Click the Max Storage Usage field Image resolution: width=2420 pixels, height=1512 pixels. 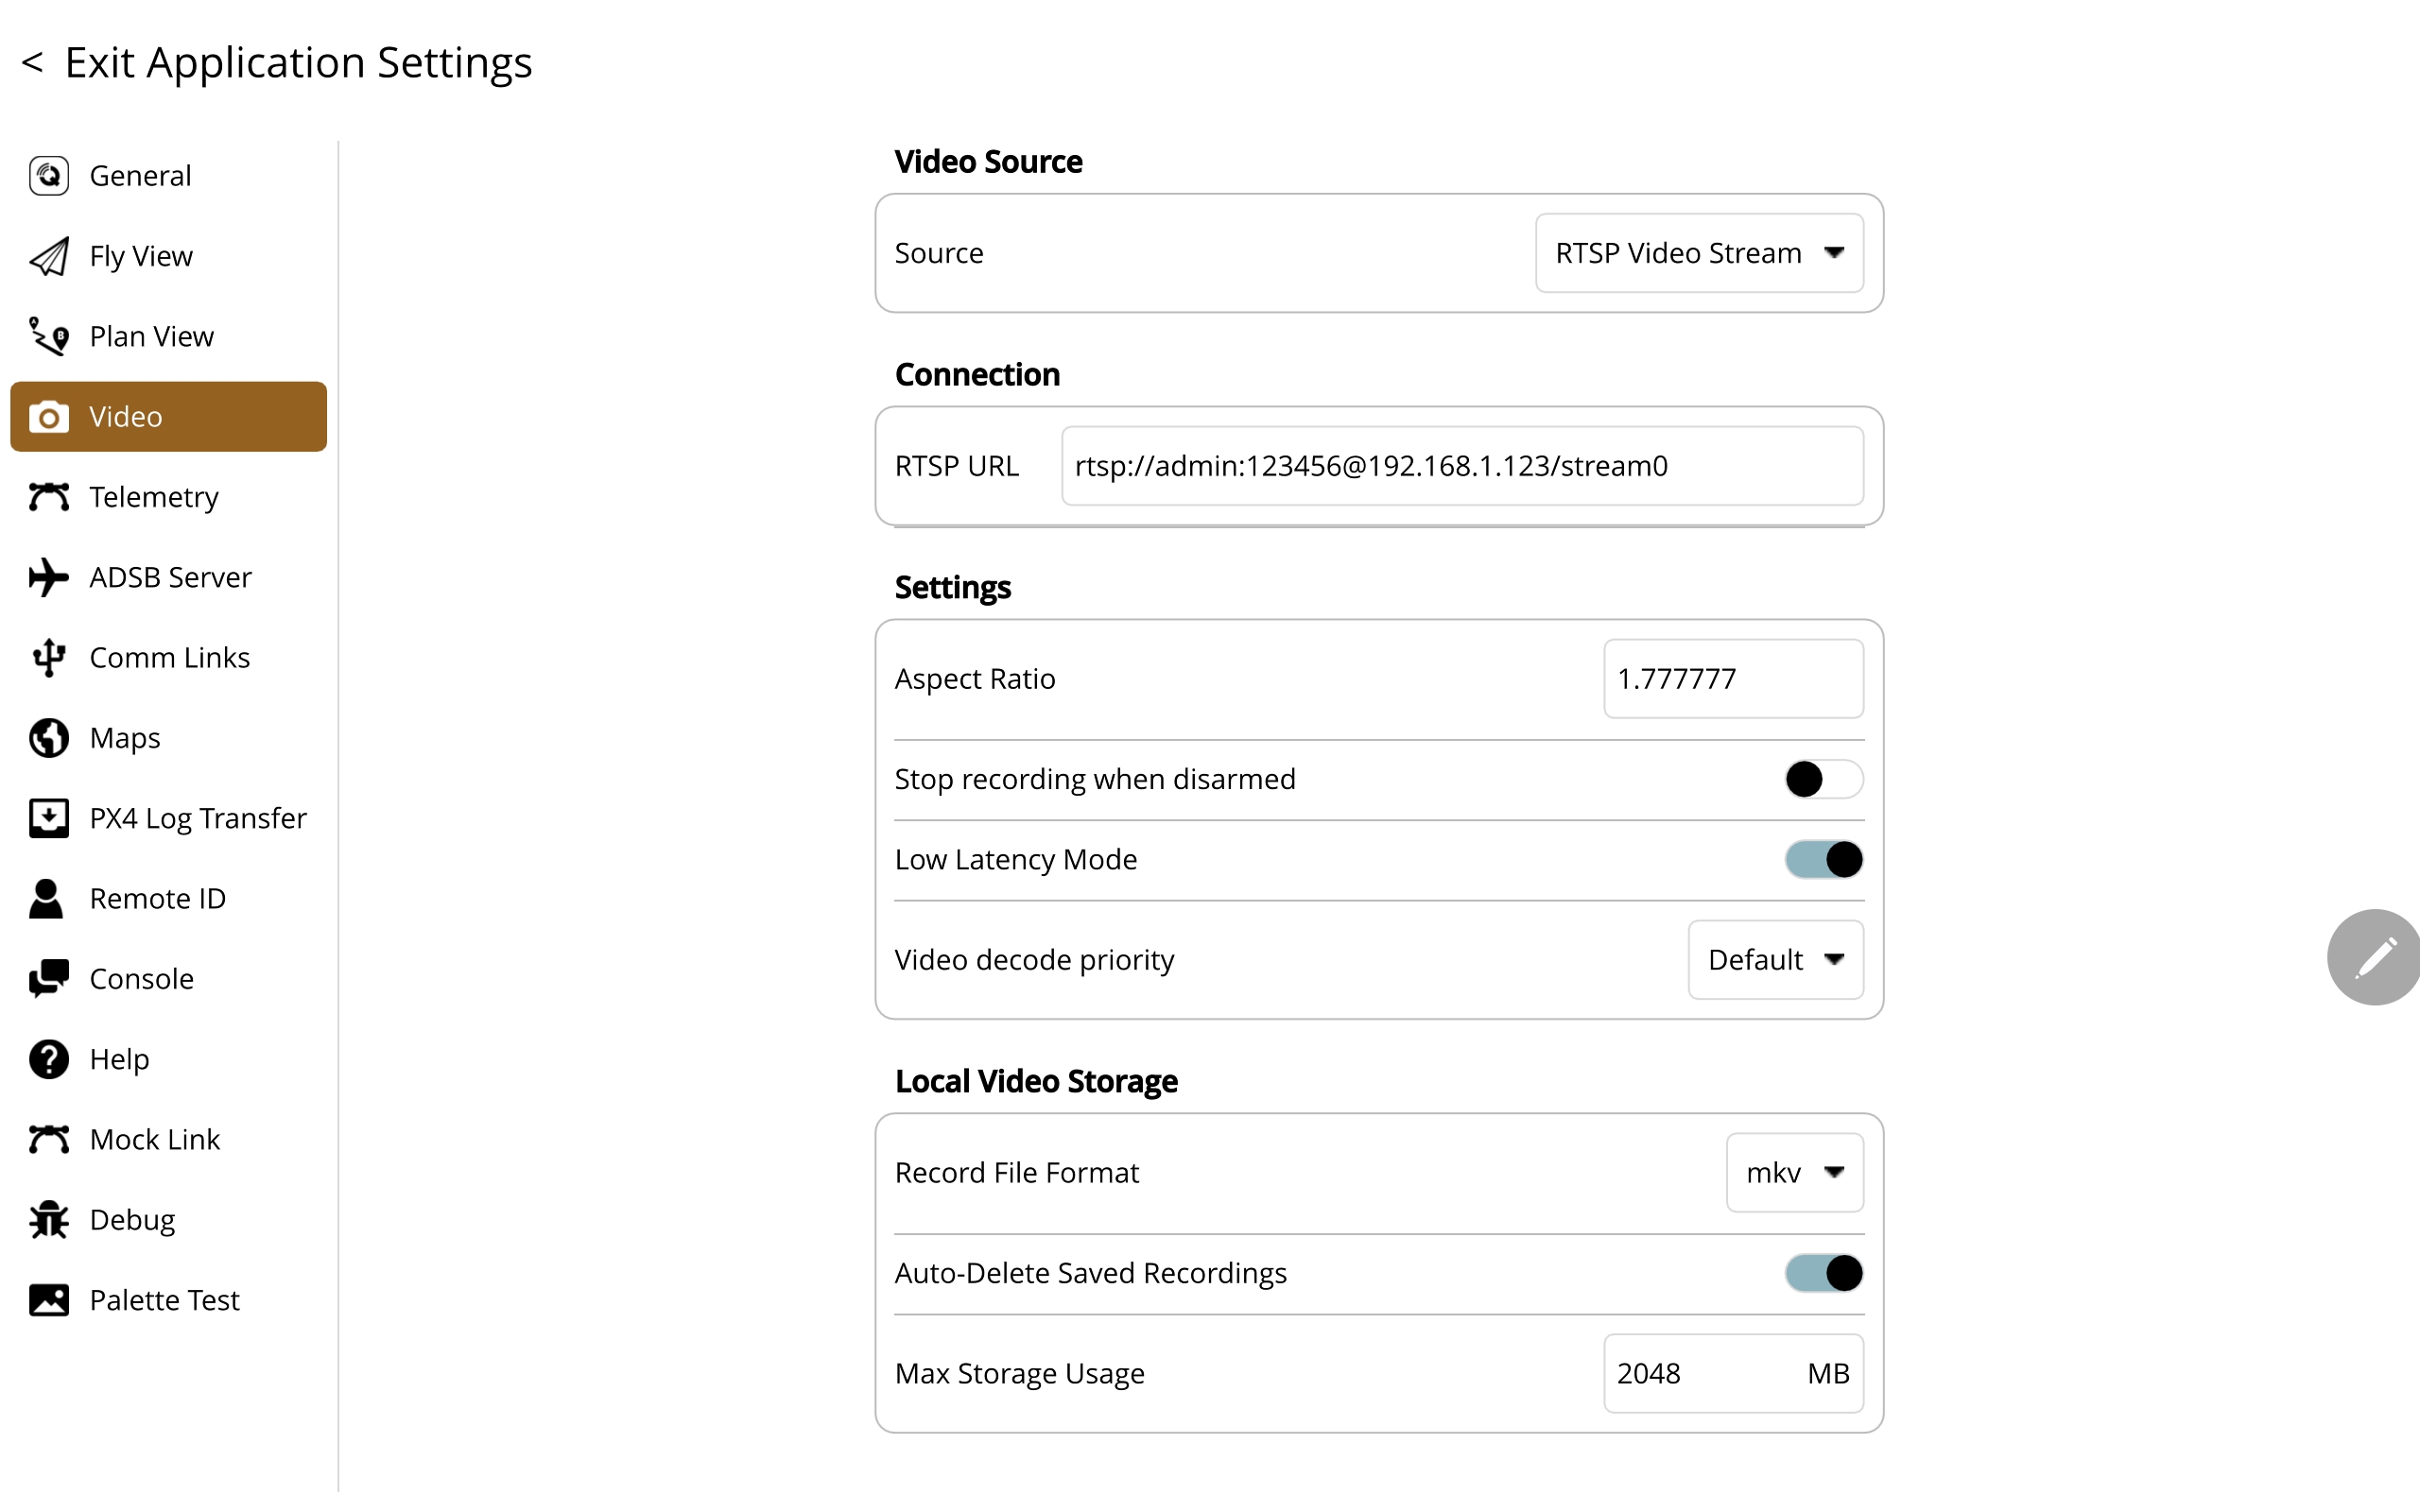click(x=1733, y=1374)
